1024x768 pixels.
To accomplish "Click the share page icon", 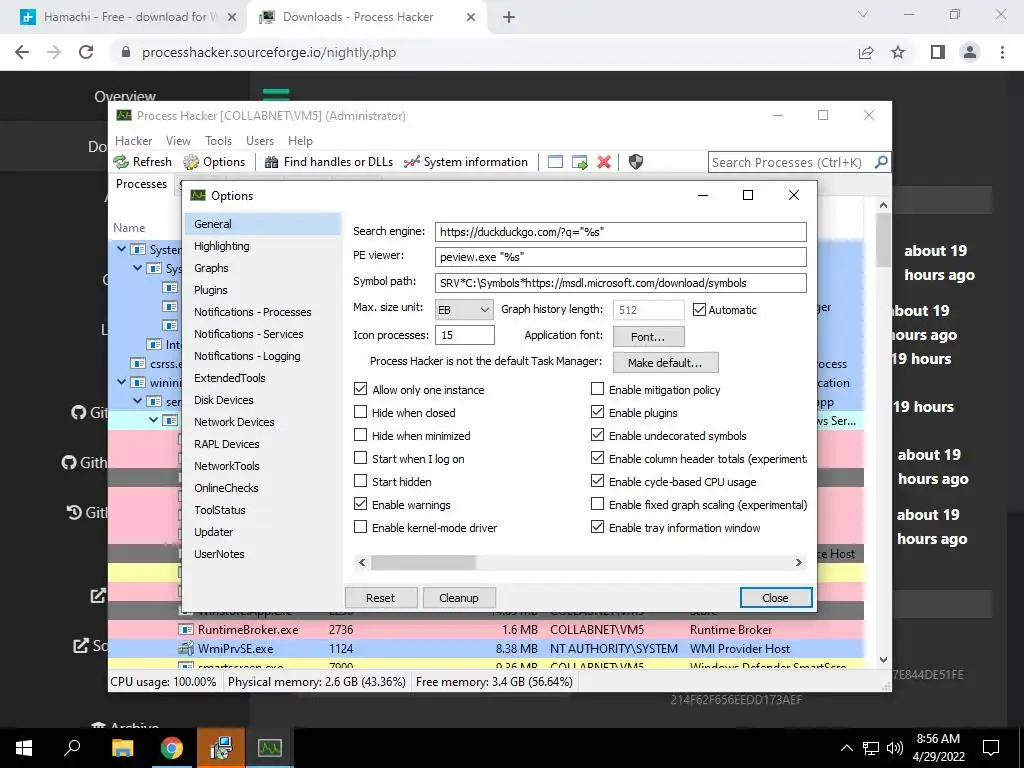I will (x=866, y=52).
